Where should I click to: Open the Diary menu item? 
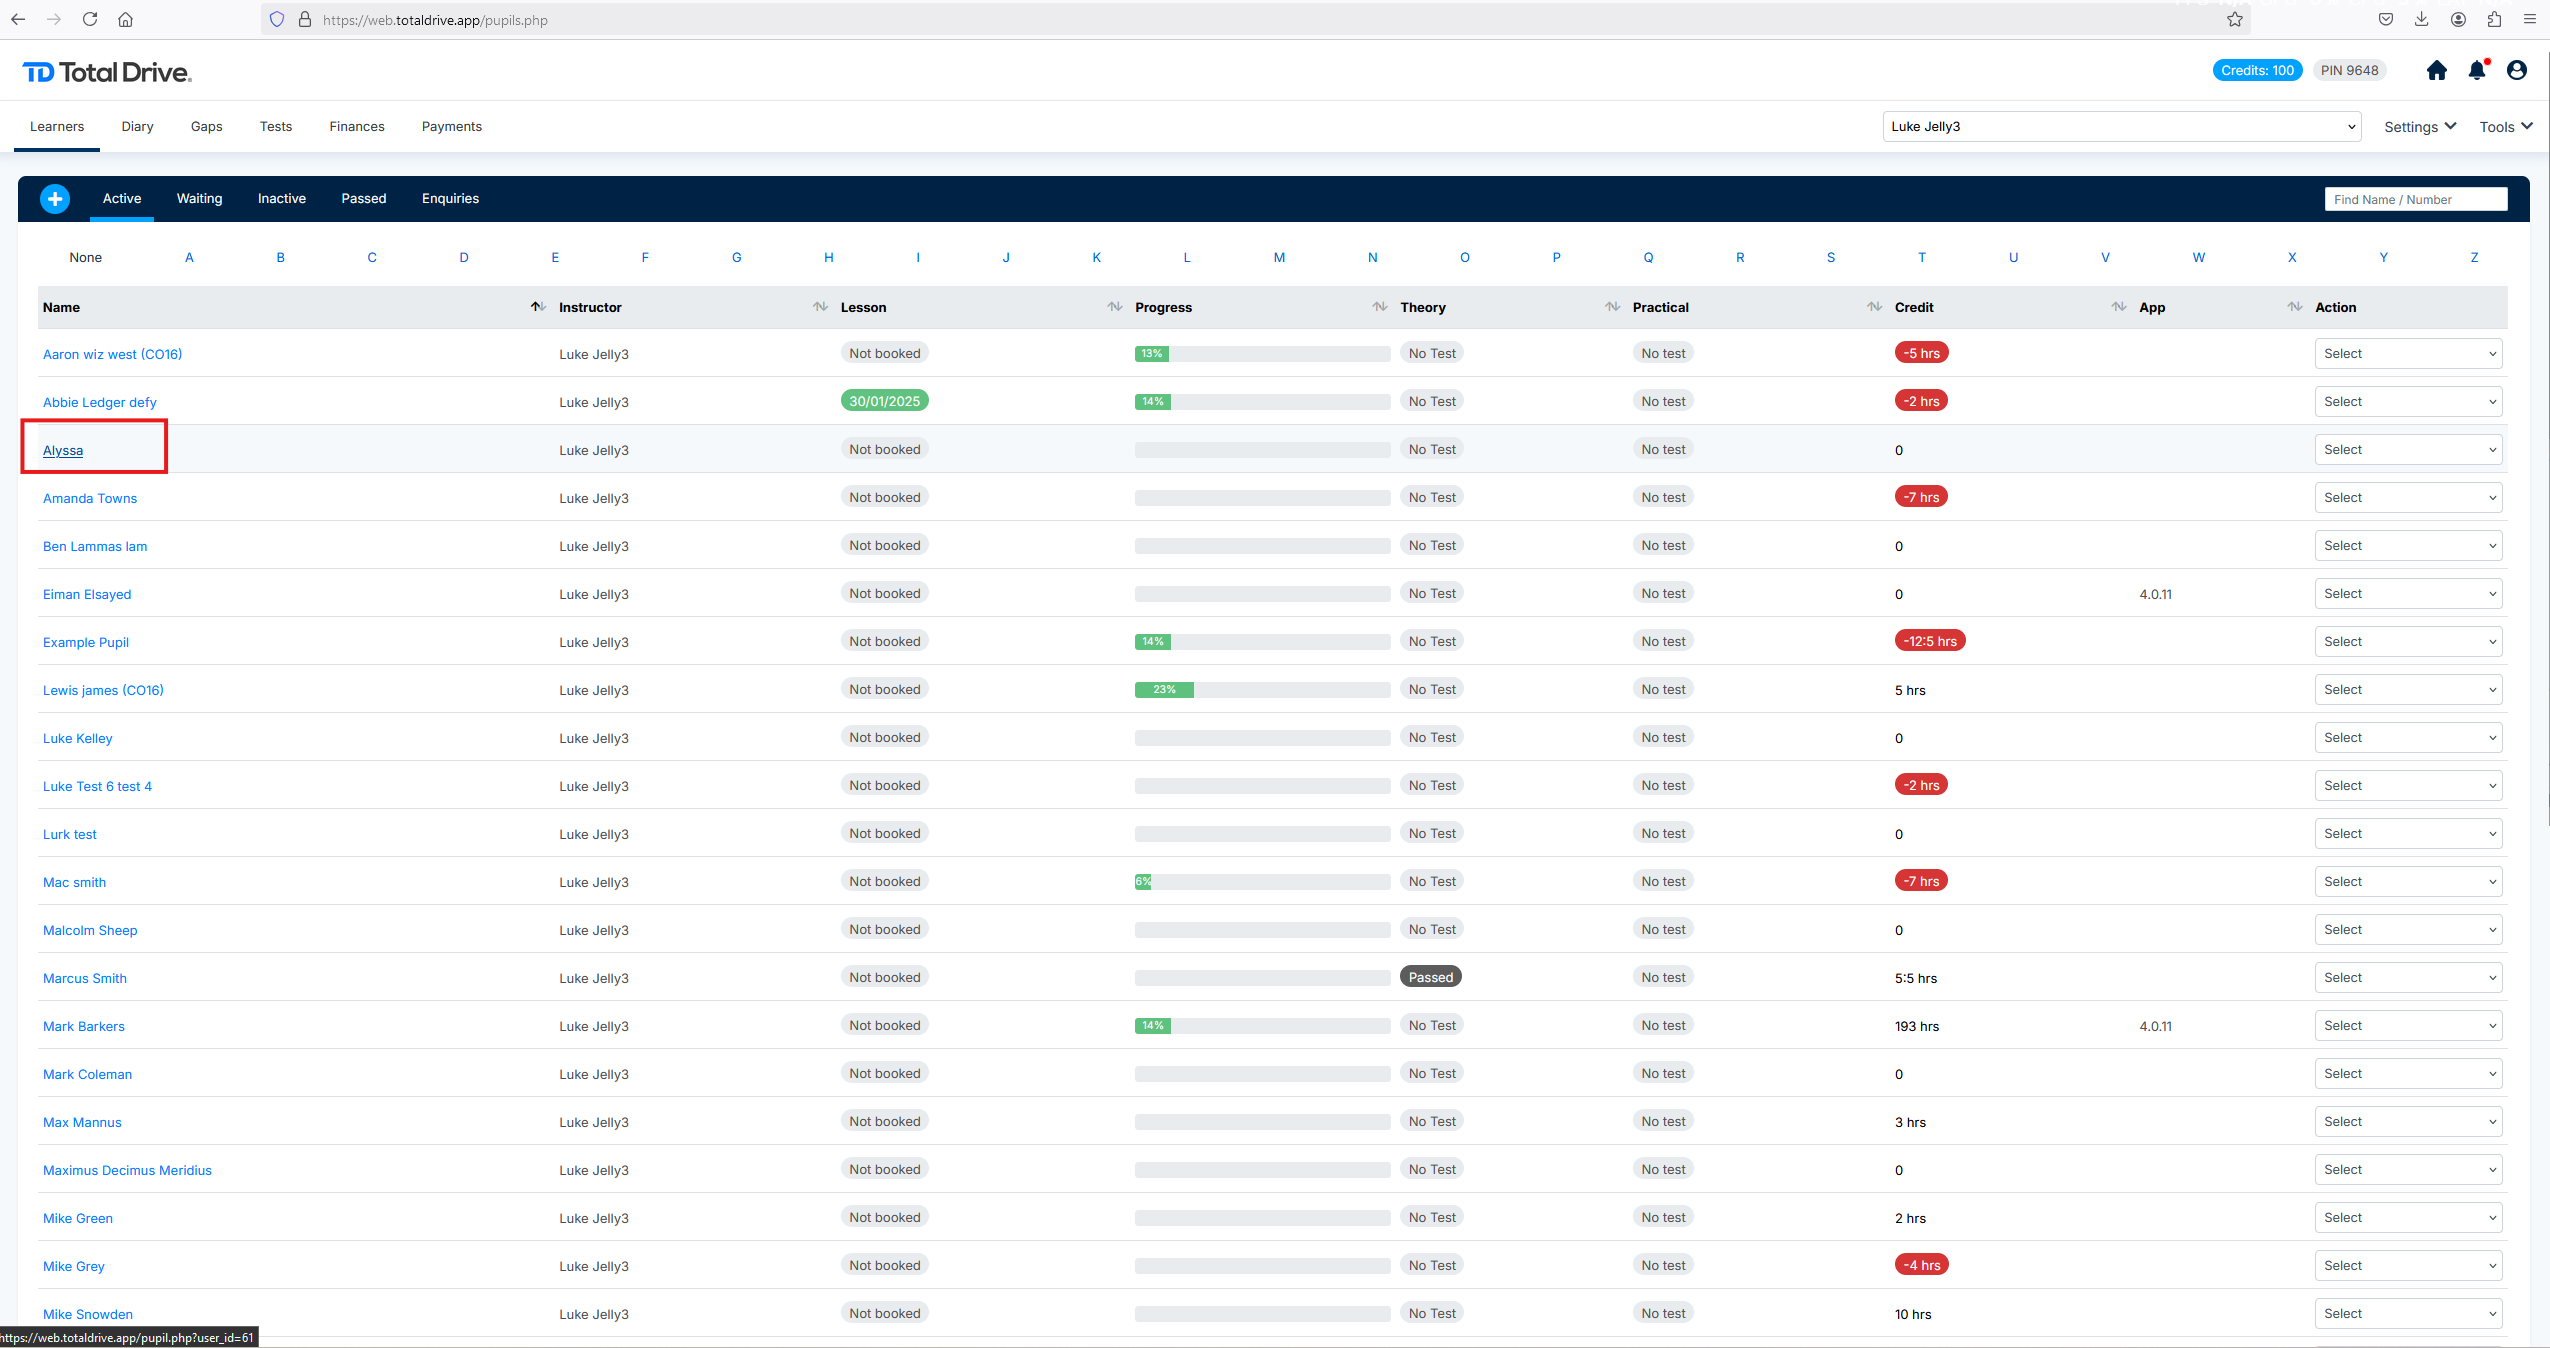[x=137, y=127]
